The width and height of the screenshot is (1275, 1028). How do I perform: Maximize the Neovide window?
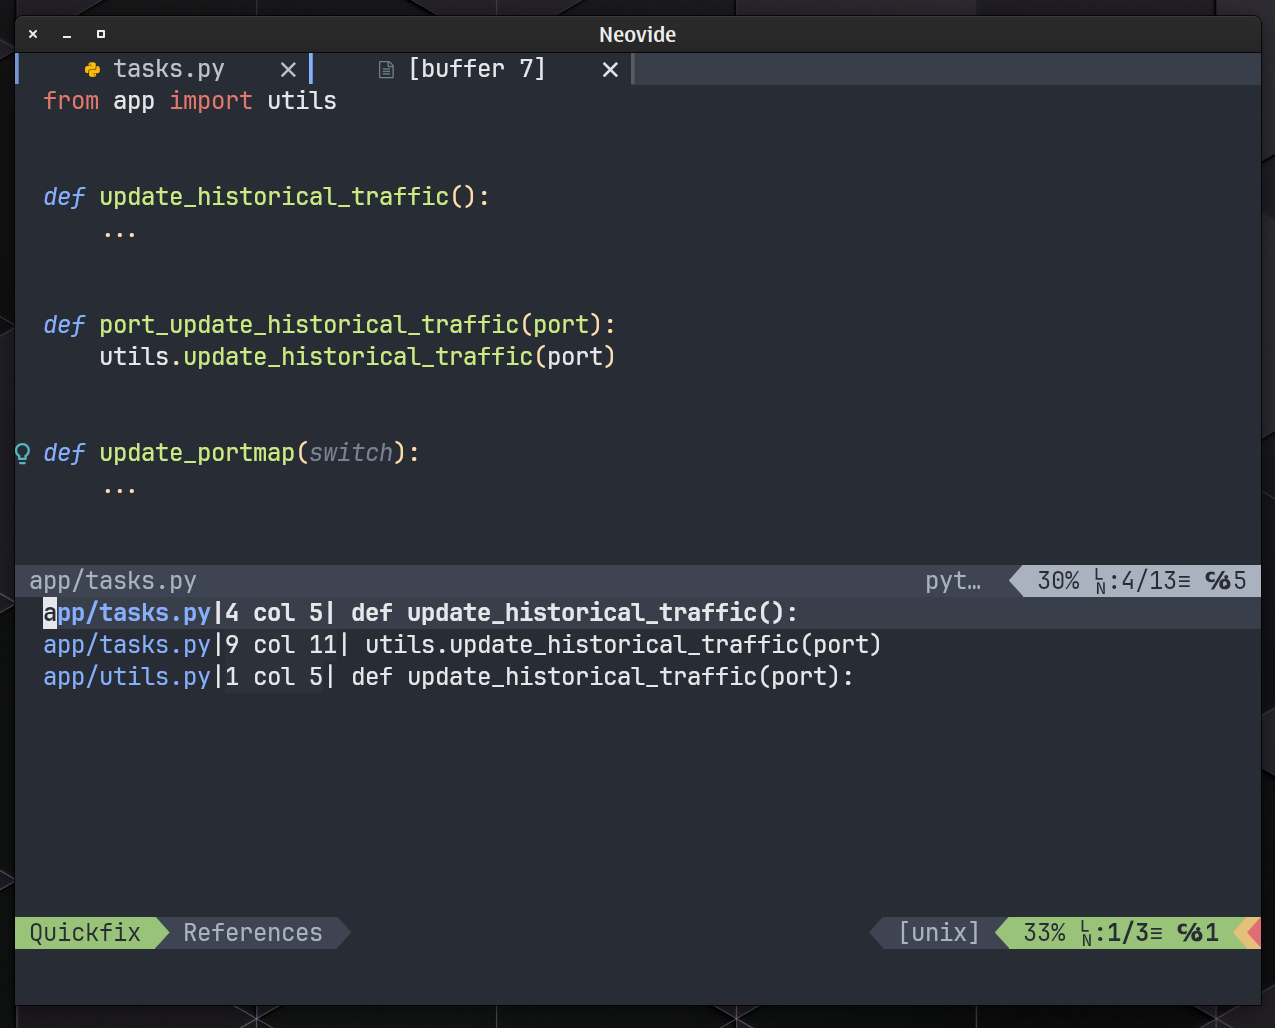(101, 34)
